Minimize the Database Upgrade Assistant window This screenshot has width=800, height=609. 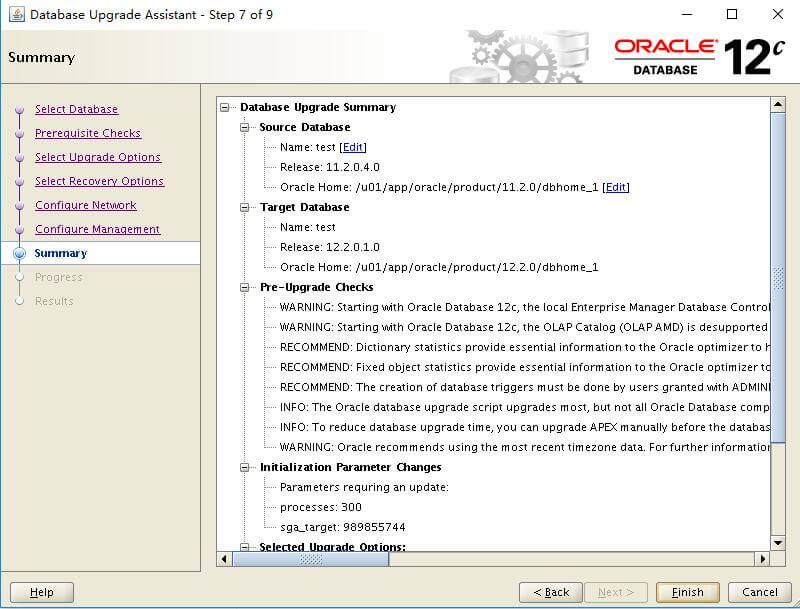coord(687,14)
